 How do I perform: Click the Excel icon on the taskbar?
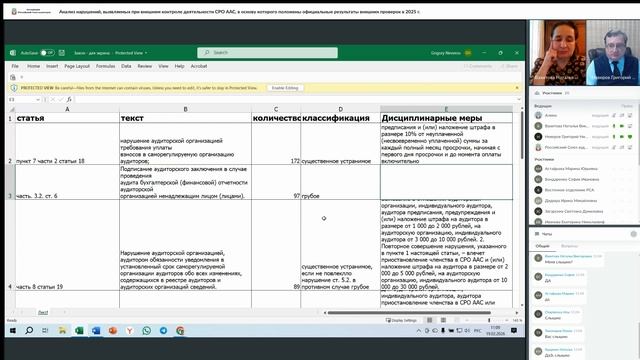[x=79, y=331]
